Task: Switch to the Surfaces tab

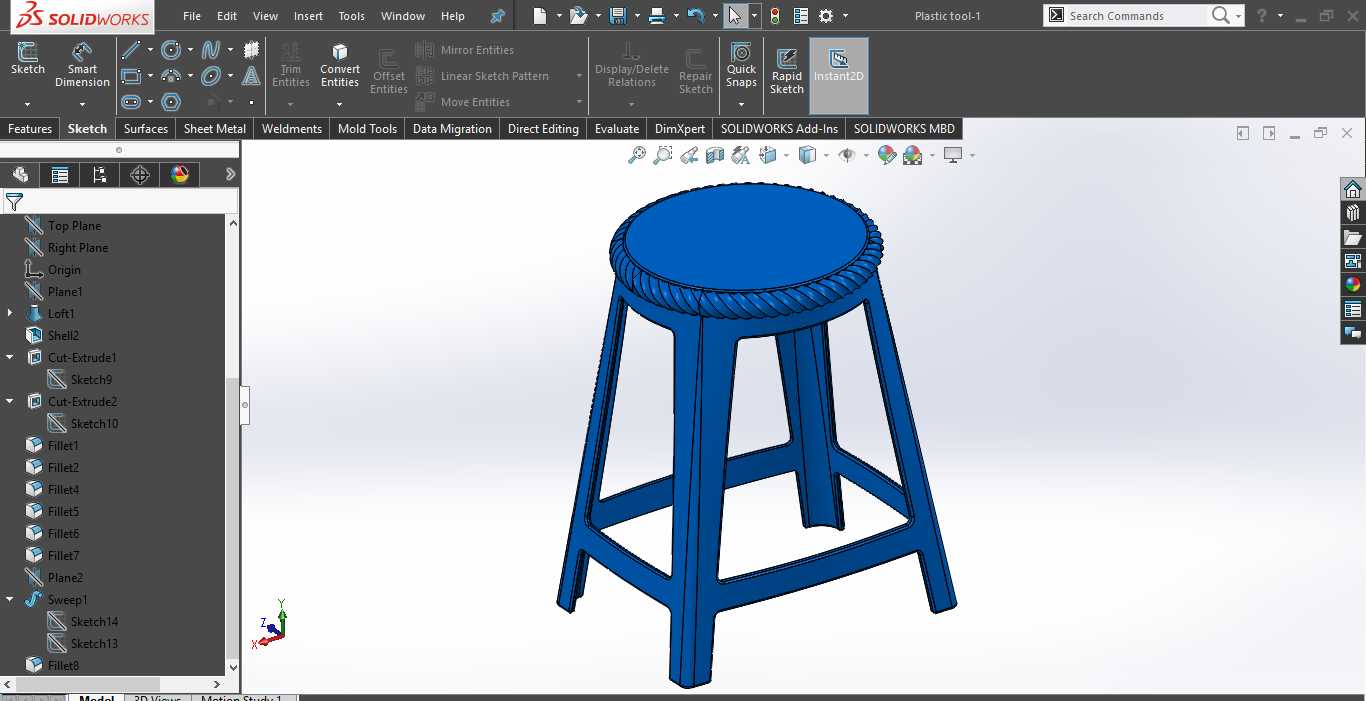Action: coord(146,129)
